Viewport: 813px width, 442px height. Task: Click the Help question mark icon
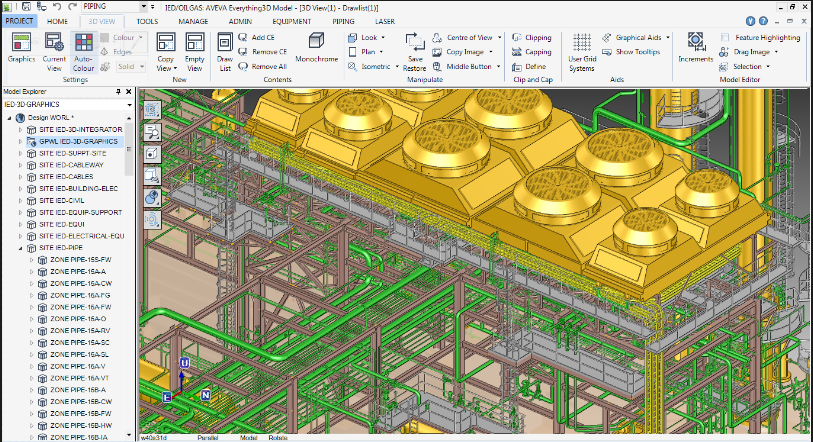click(763, 21)
